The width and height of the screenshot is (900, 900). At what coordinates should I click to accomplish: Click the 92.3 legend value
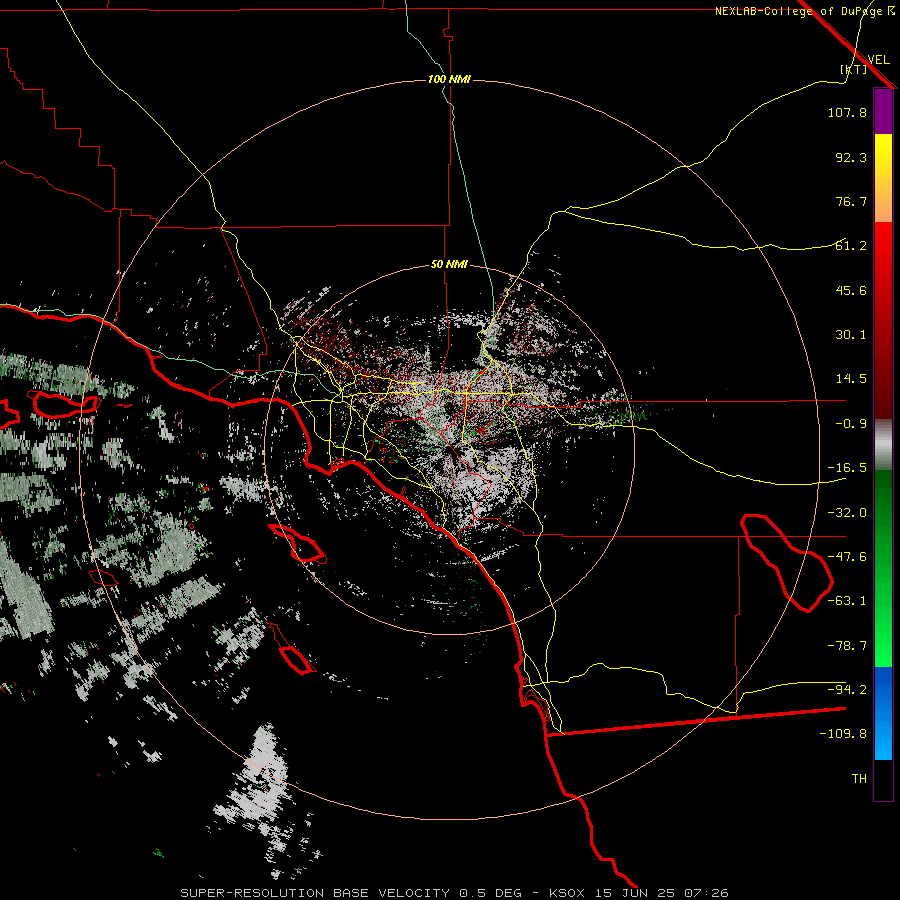pos(851,157)
